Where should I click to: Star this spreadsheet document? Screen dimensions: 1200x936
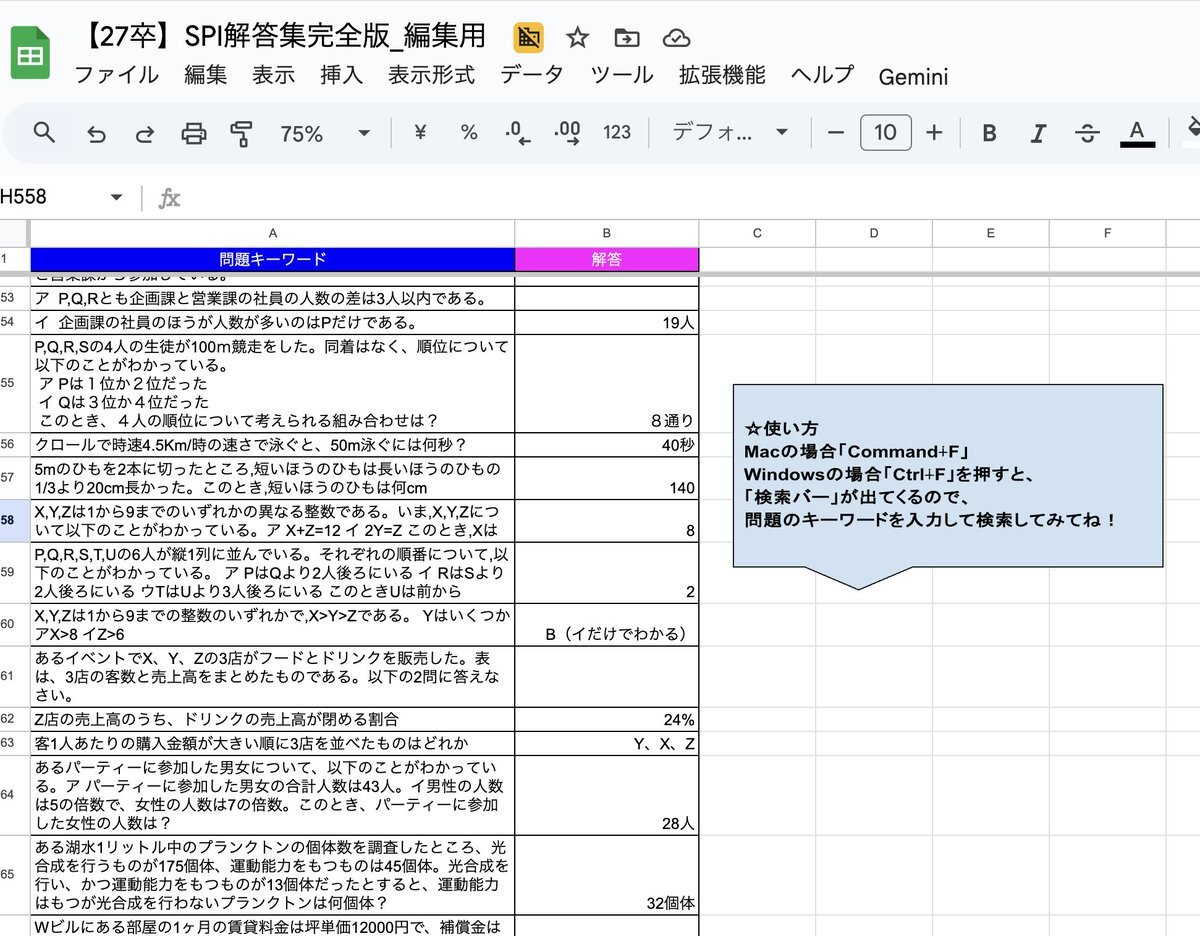click(x=578, y=38)
